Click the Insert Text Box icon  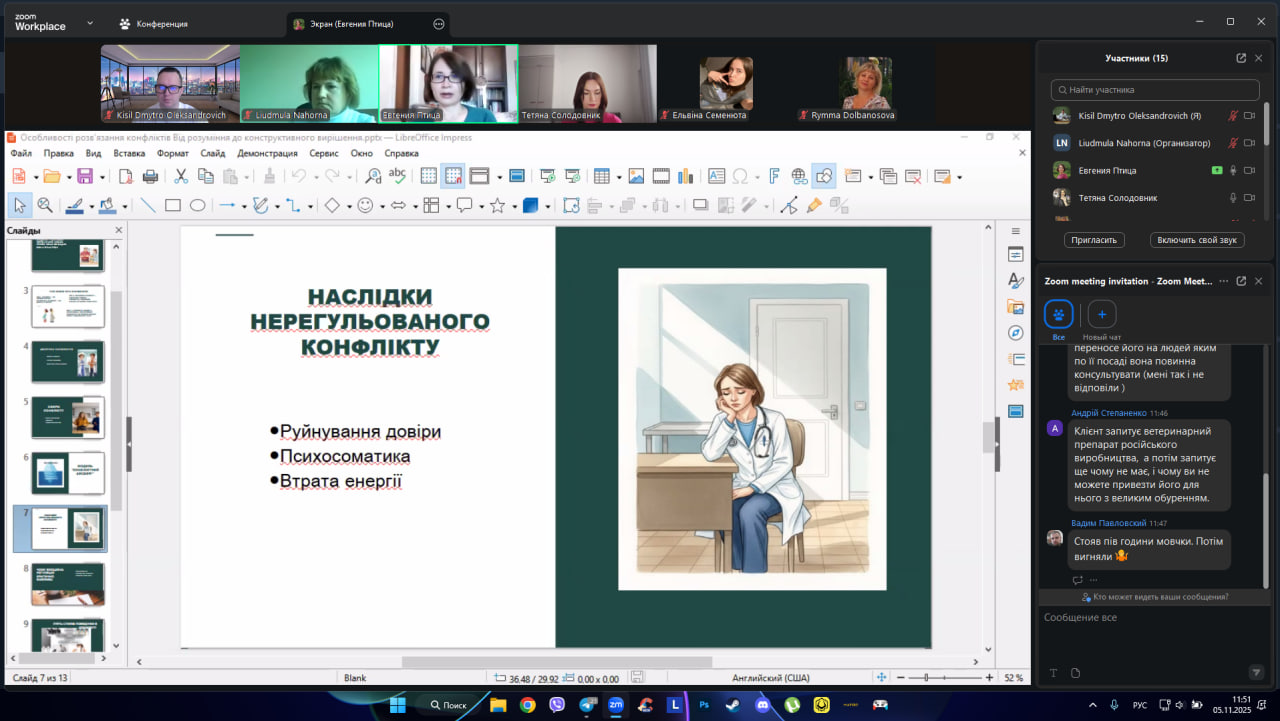point(716,176)
